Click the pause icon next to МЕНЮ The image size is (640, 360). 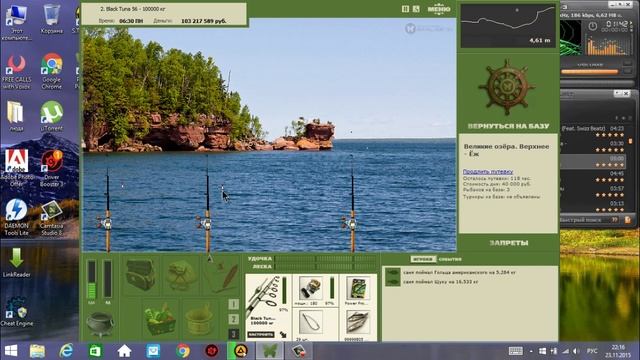pos(405,9)
